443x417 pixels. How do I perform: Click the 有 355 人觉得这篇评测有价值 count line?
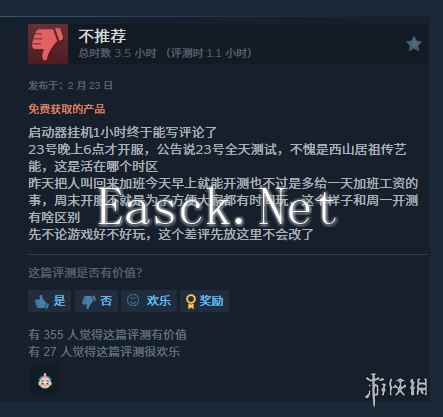107,335
